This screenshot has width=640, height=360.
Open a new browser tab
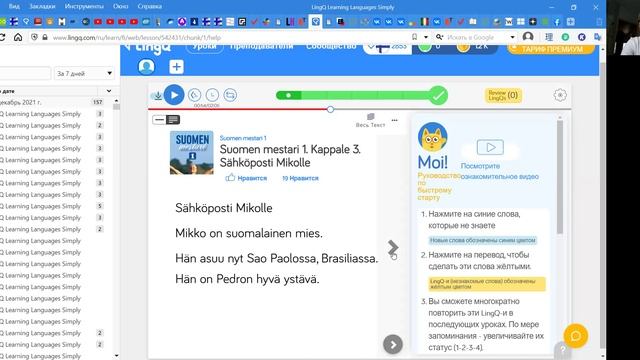[571, 22]
